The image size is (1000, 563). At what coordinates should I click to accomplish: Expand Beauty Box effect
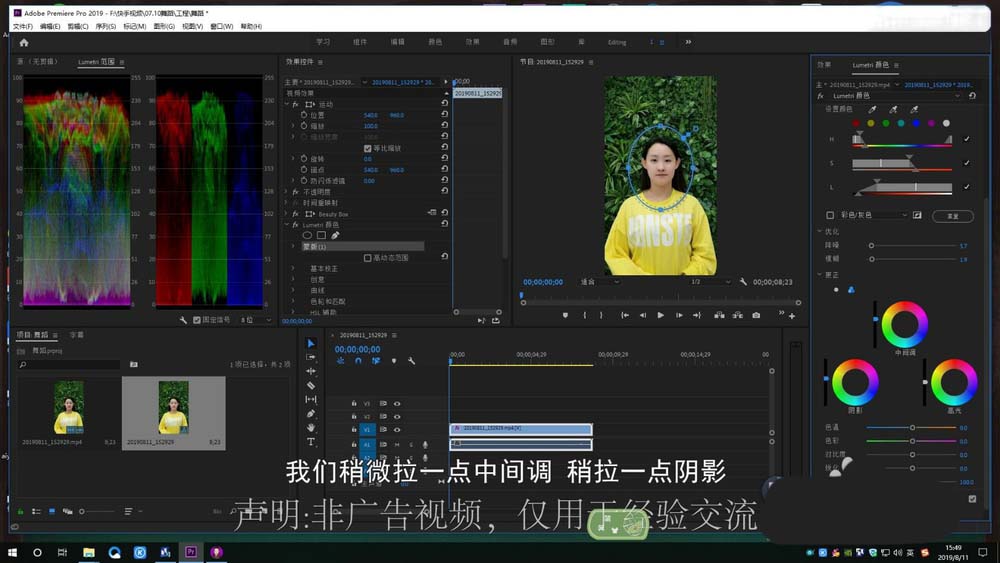tap(286, 214)
